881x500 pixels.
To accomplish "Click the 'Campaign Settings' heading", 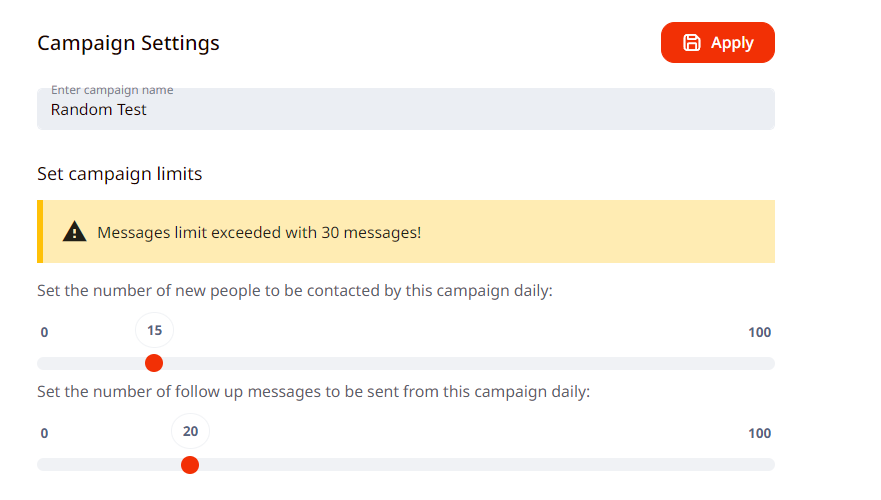I will 128,43.
